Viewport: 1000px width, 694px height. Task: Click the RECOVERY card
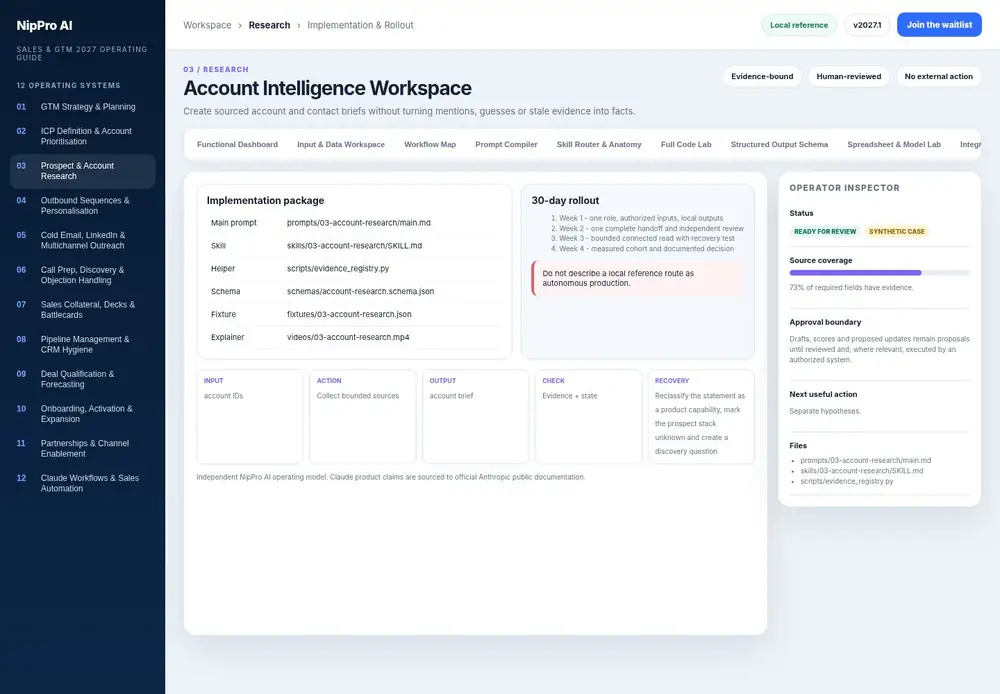(x=701, y=416)
